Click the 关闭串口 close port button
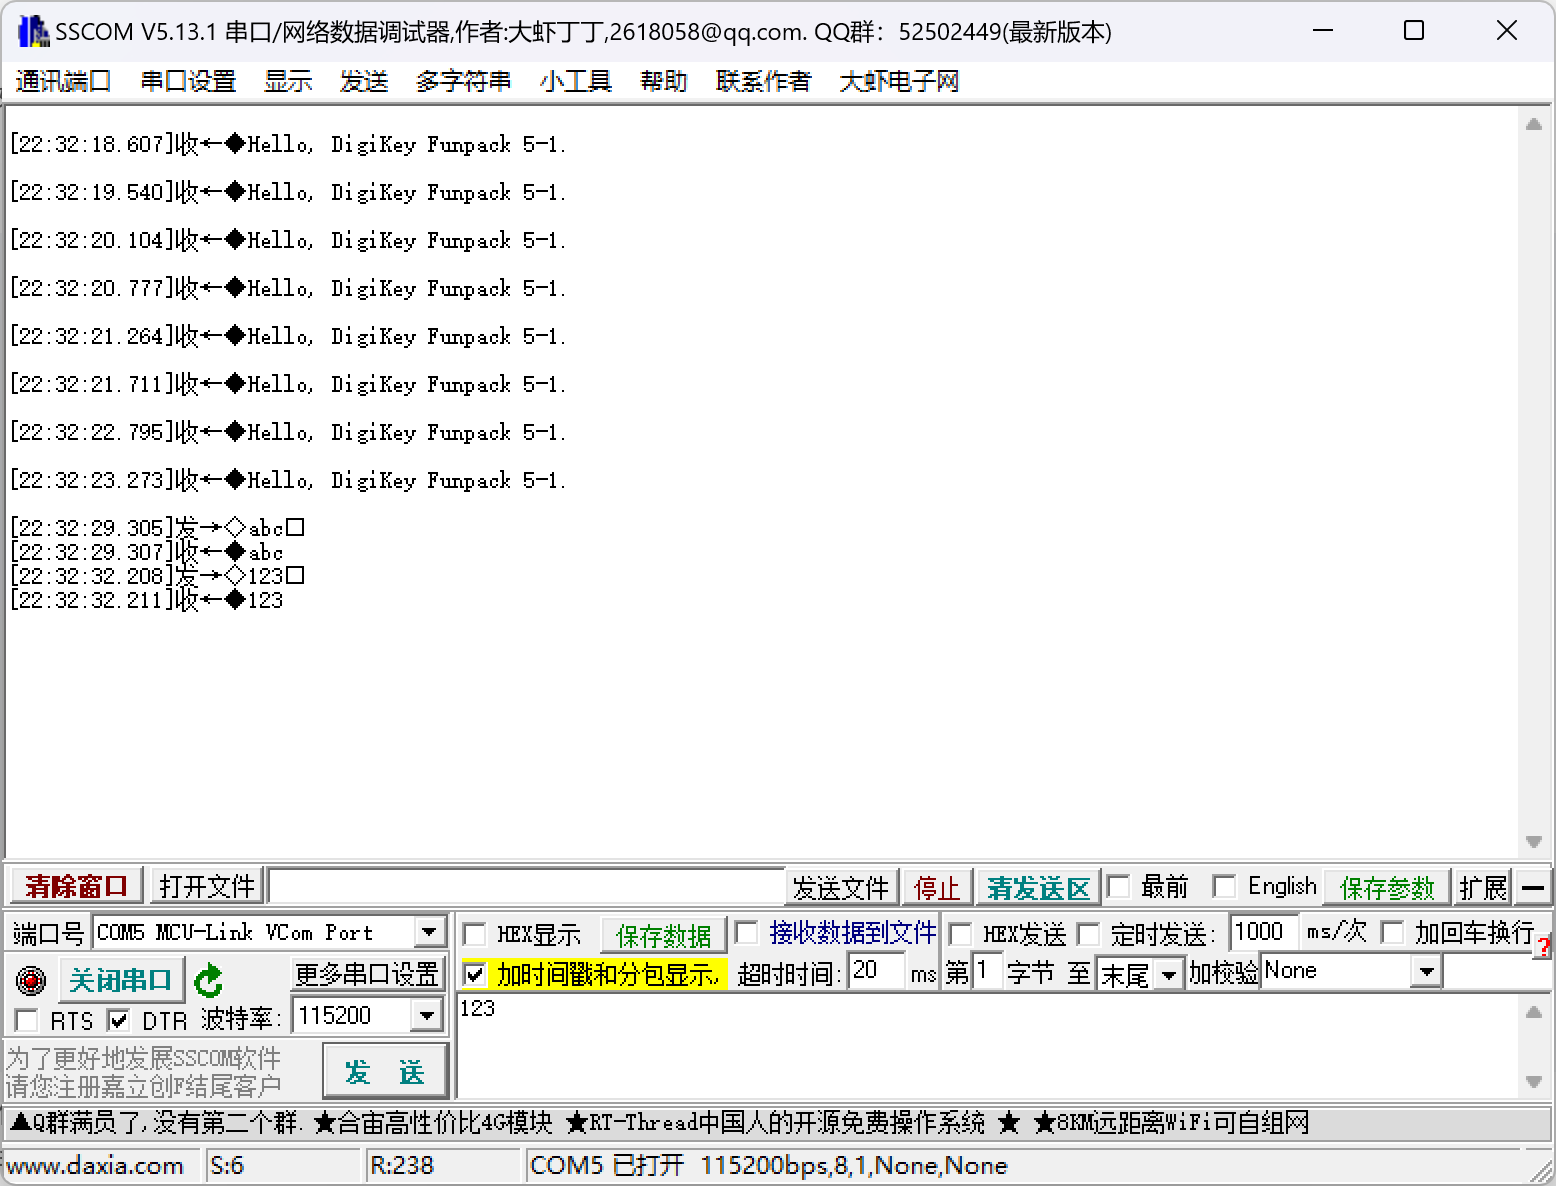1556x1186 pixels. click(121, 980)
